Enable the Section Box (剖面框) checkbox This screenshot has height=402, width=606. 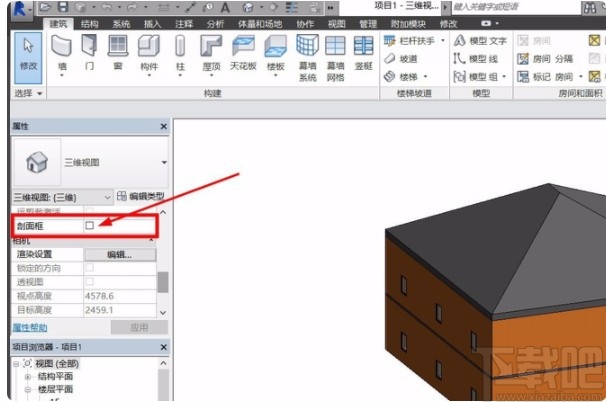[90, 226]
